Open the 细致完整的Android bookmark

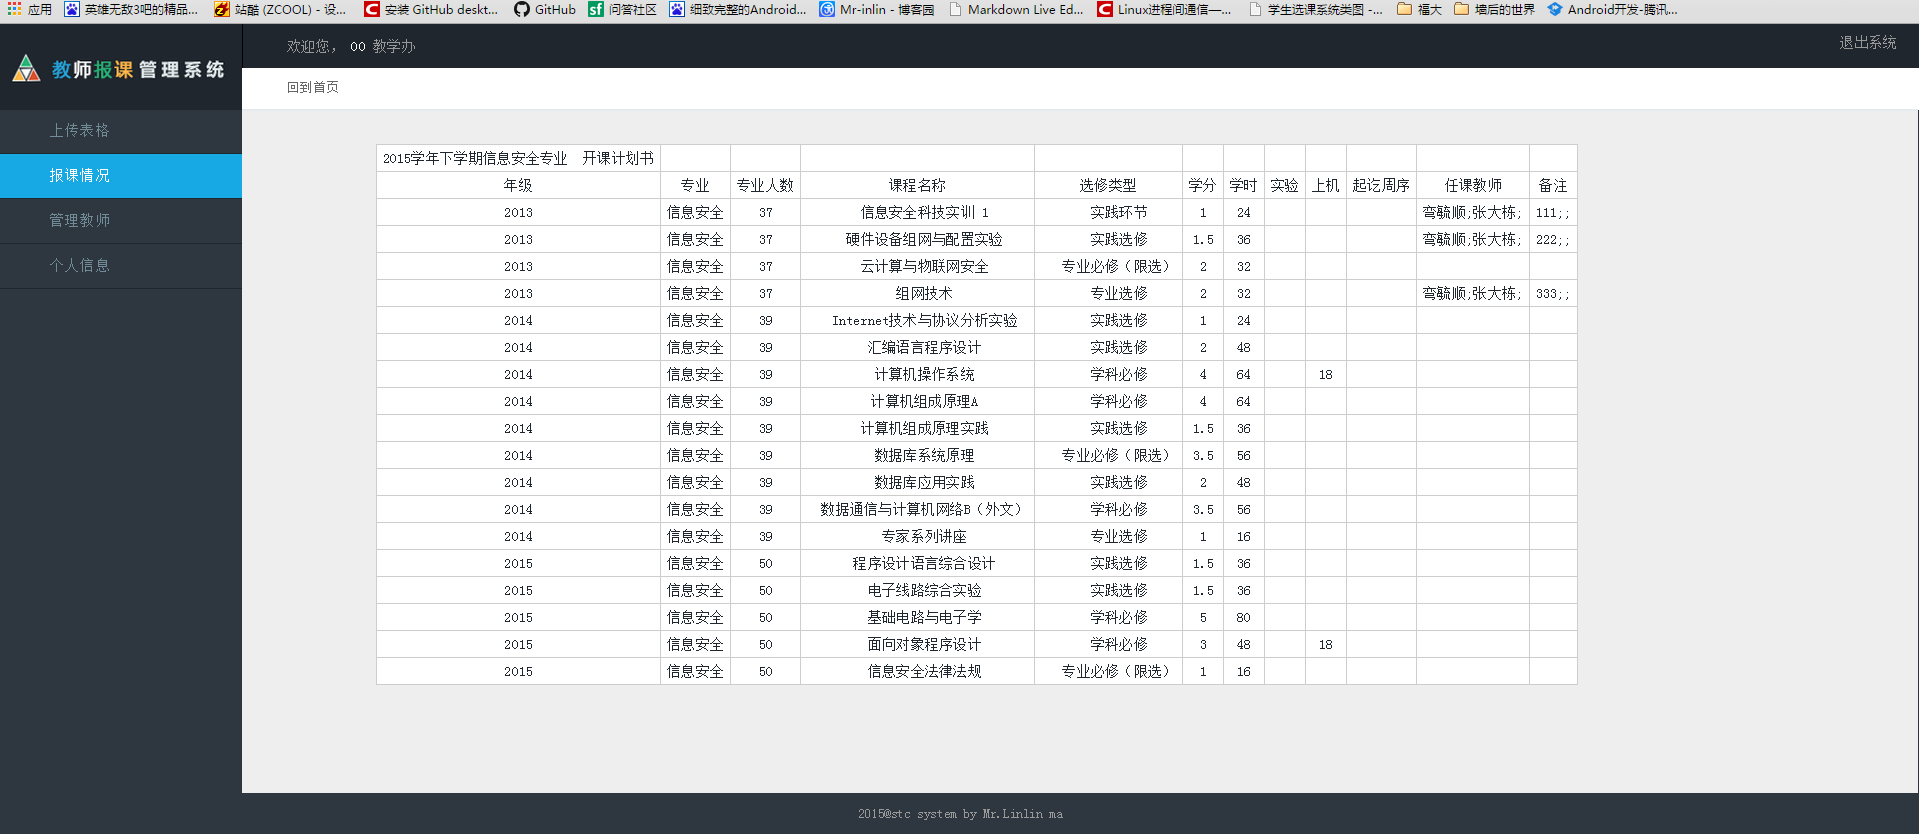[x=738, y=9]
